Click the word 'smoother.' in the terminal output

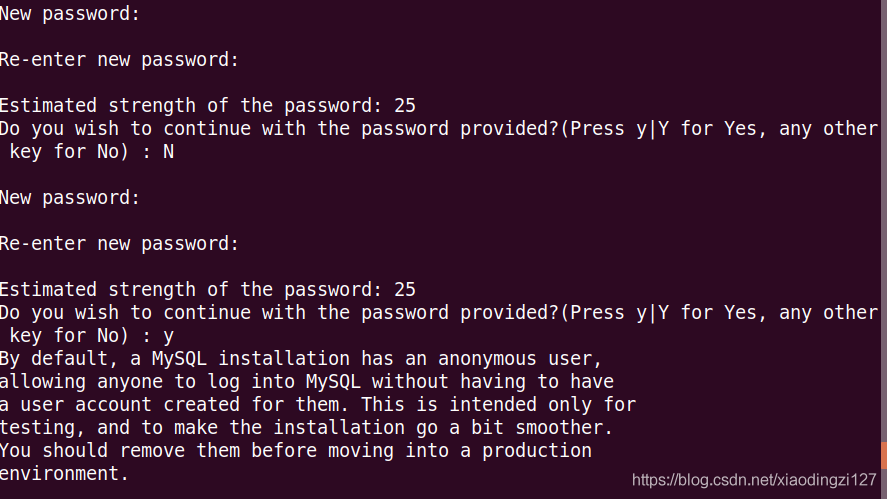point(564,428)
